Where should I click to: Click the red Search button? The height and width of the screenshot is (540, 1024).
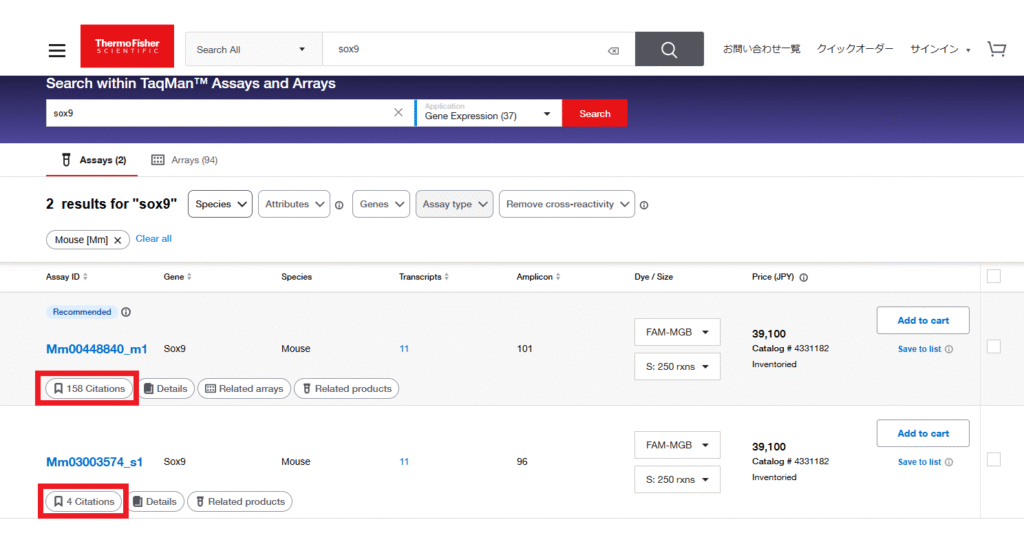click(594, 113)
